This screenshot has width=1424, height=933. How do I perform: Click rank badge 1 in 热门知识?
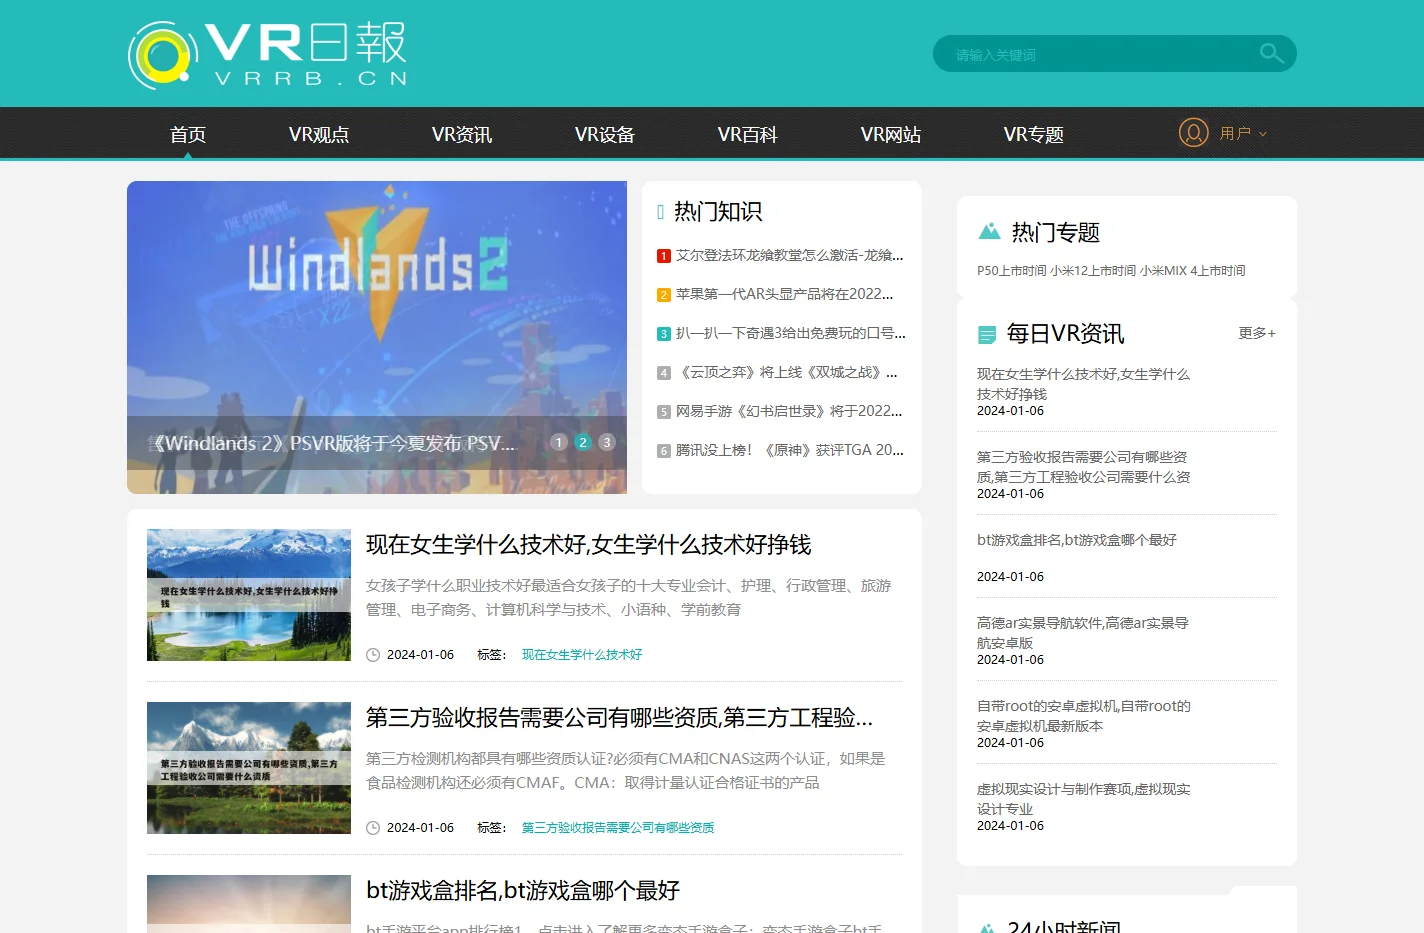coord(663,256)
